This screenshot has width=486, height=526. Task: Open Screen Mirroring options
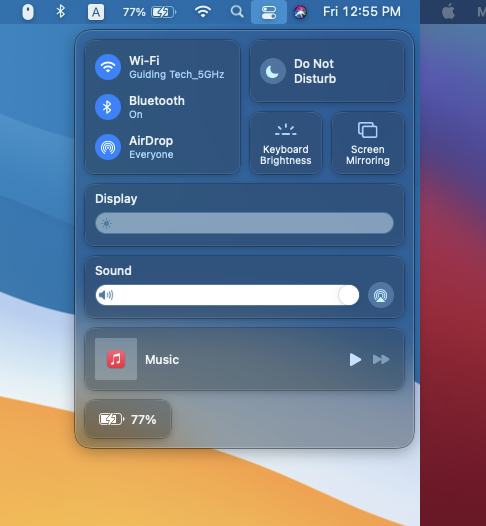click(368, 143)
